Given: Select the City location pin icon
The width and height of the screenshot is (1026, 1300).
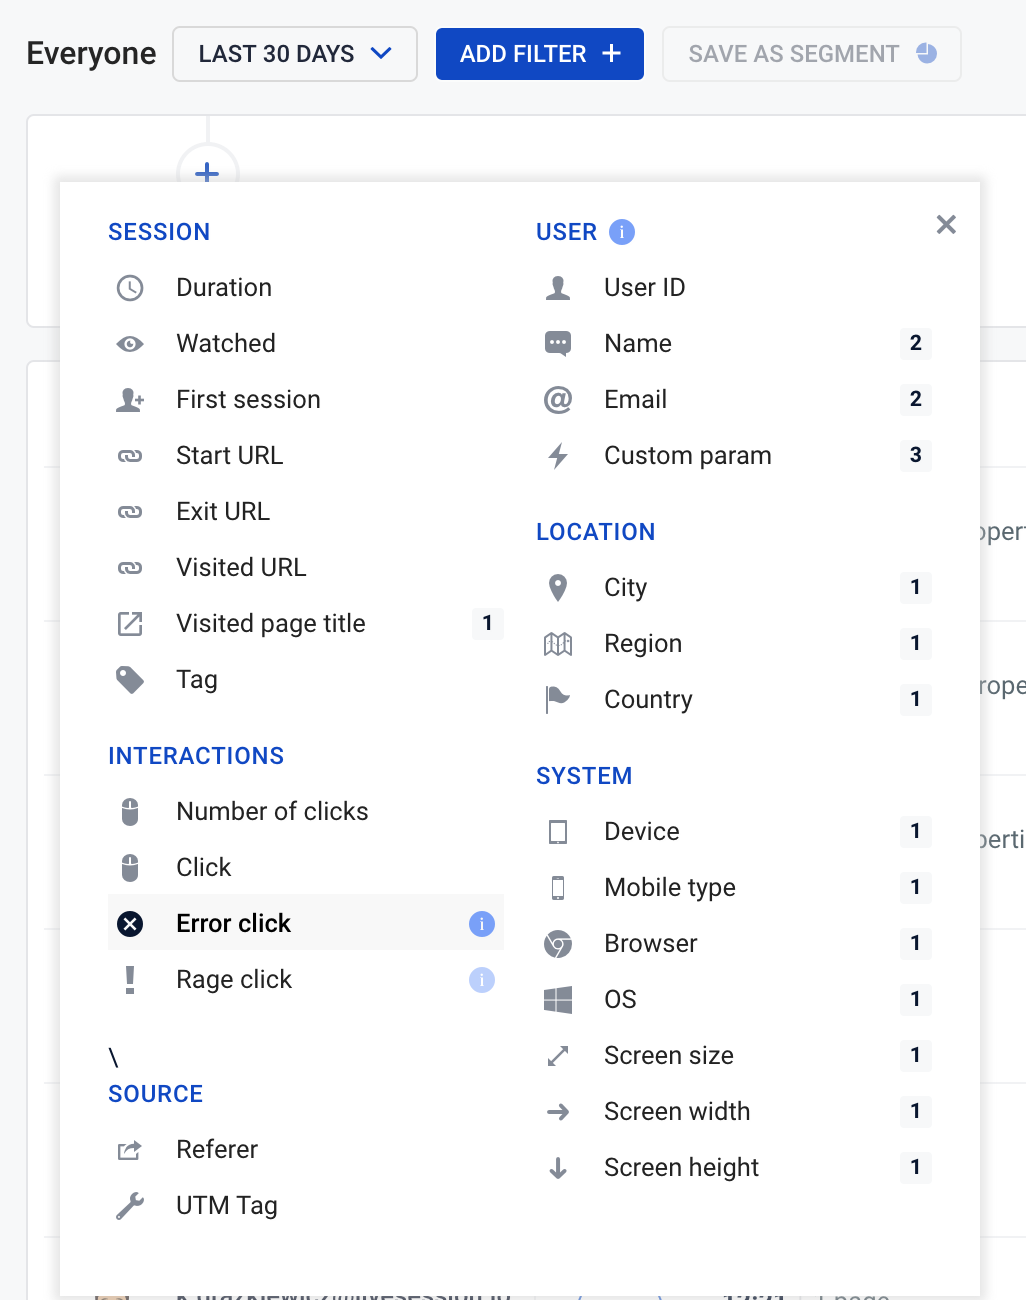Looking at the screenshot, I should pos(558,587).
